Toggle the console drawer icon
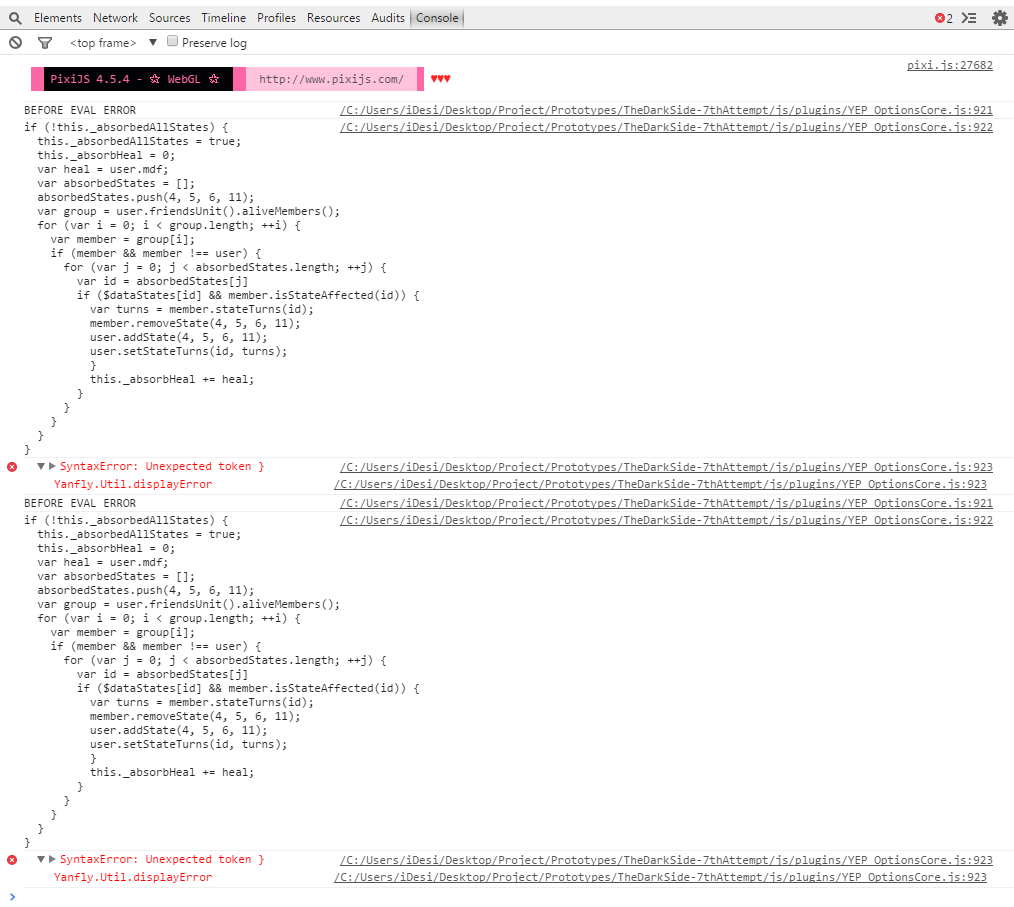1014x907 pixels. [969, 18]
